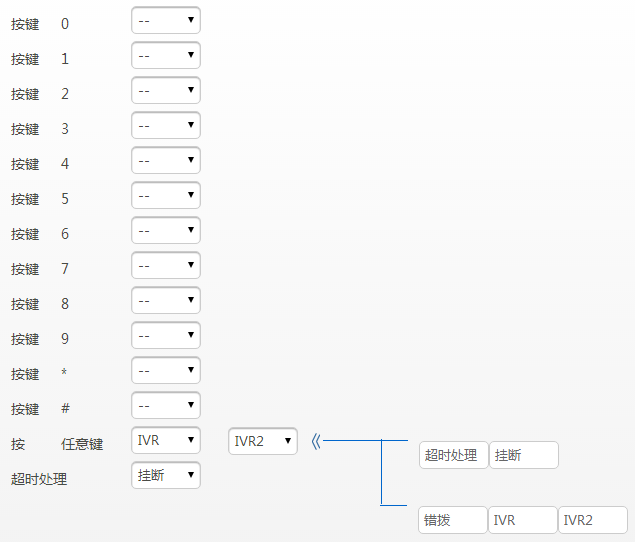Click the IVR2 box in diagram

point(592,520)
